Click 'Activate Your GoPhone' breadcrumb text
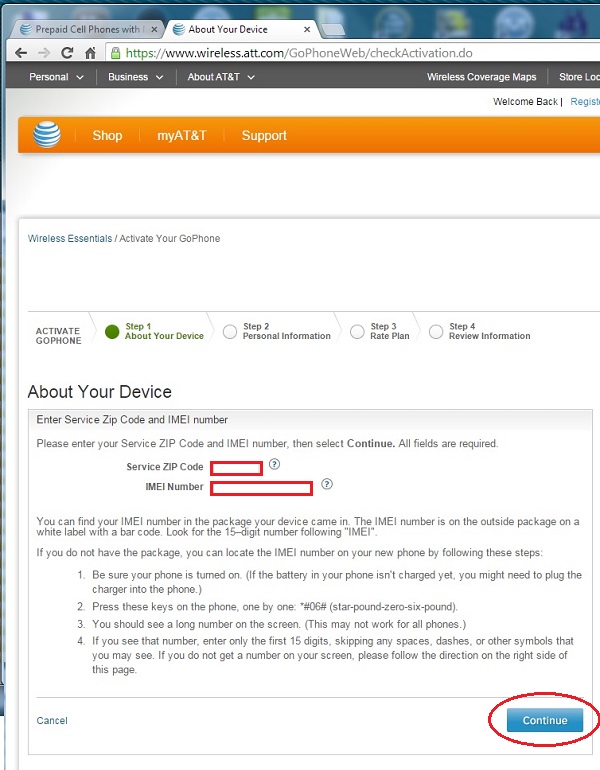Screen dimensions: 600x770 tap(169, 239)
